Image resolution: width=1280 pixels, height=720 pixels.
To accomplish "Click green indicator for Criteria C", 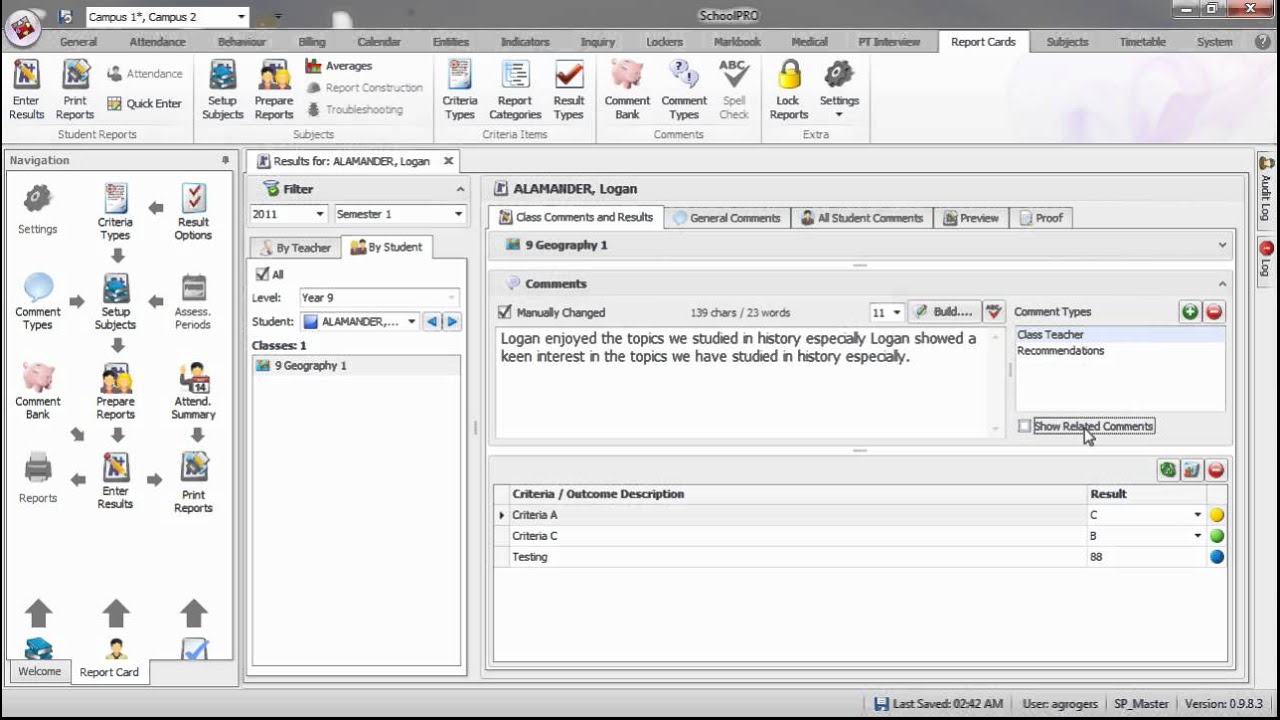I will pos(1217,536).
